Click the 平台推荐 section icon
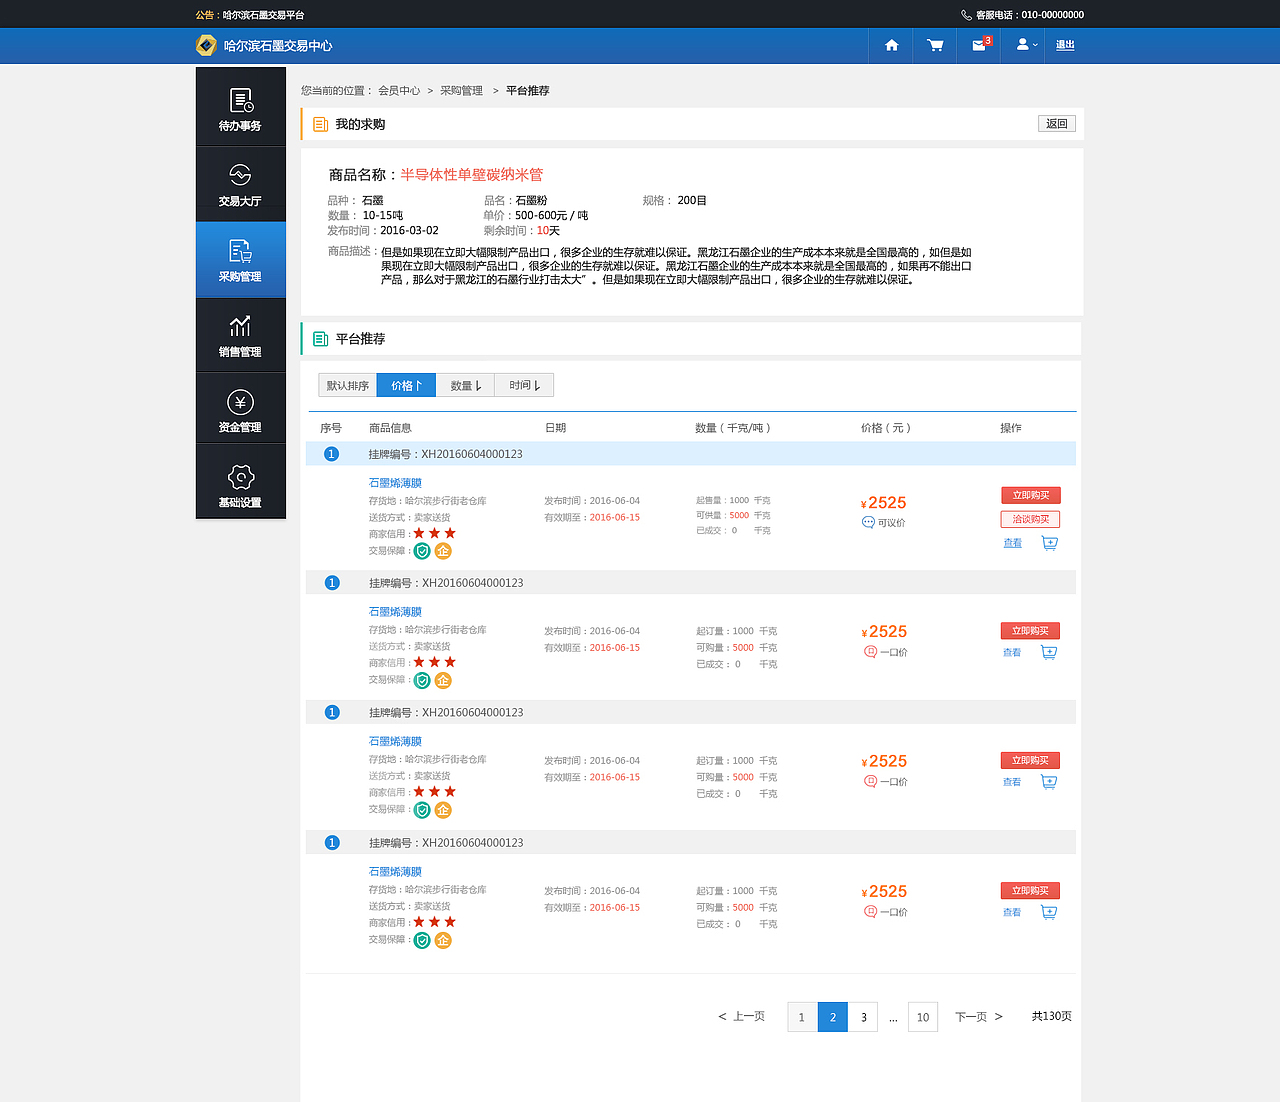This screenshot has height=1102, width=1280. (x=321, y=339)
